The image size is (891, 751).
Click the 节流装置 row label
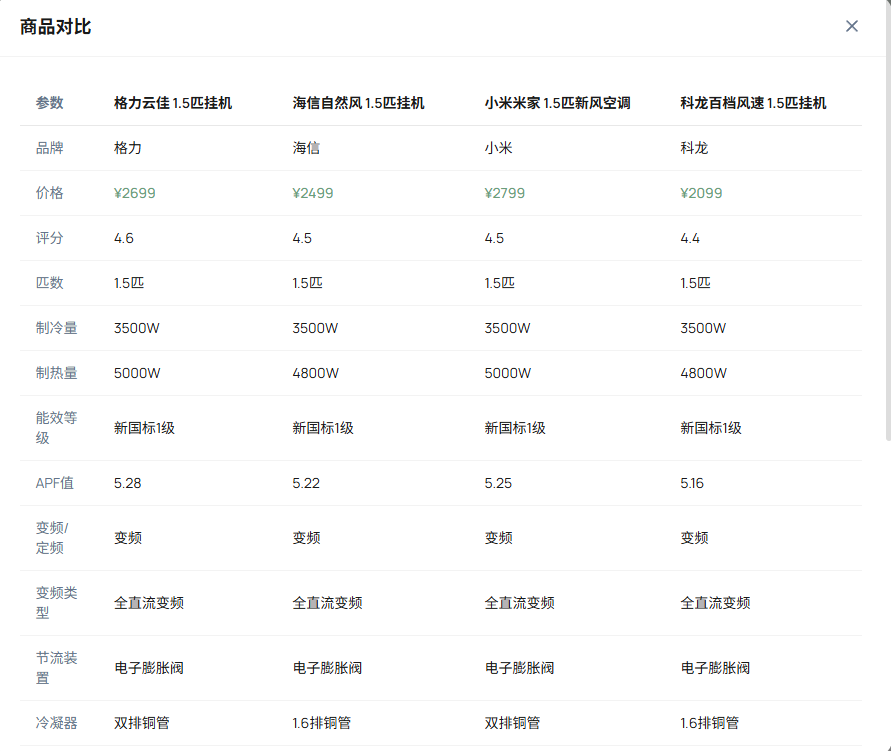(56, 668)
